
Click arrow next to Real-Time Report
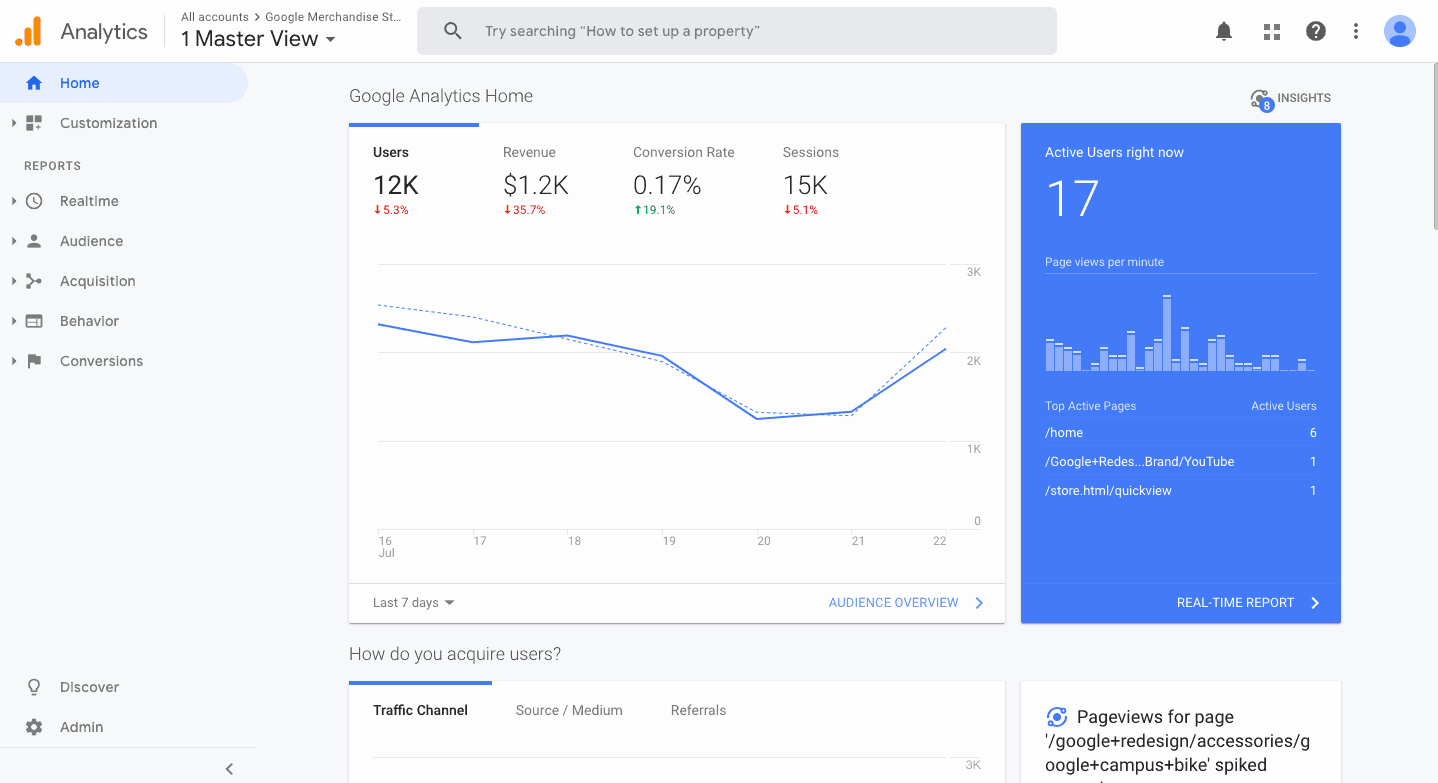tap(1315, 603)
